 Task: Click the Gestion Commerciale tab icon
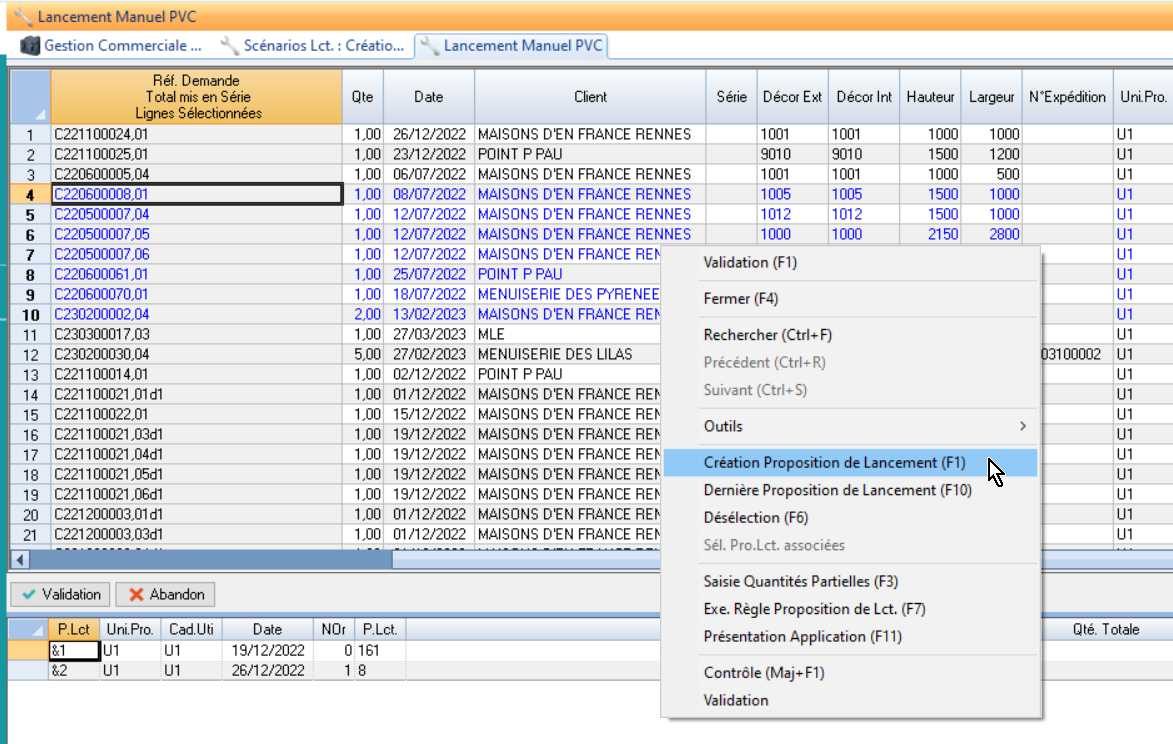point(30,46)
